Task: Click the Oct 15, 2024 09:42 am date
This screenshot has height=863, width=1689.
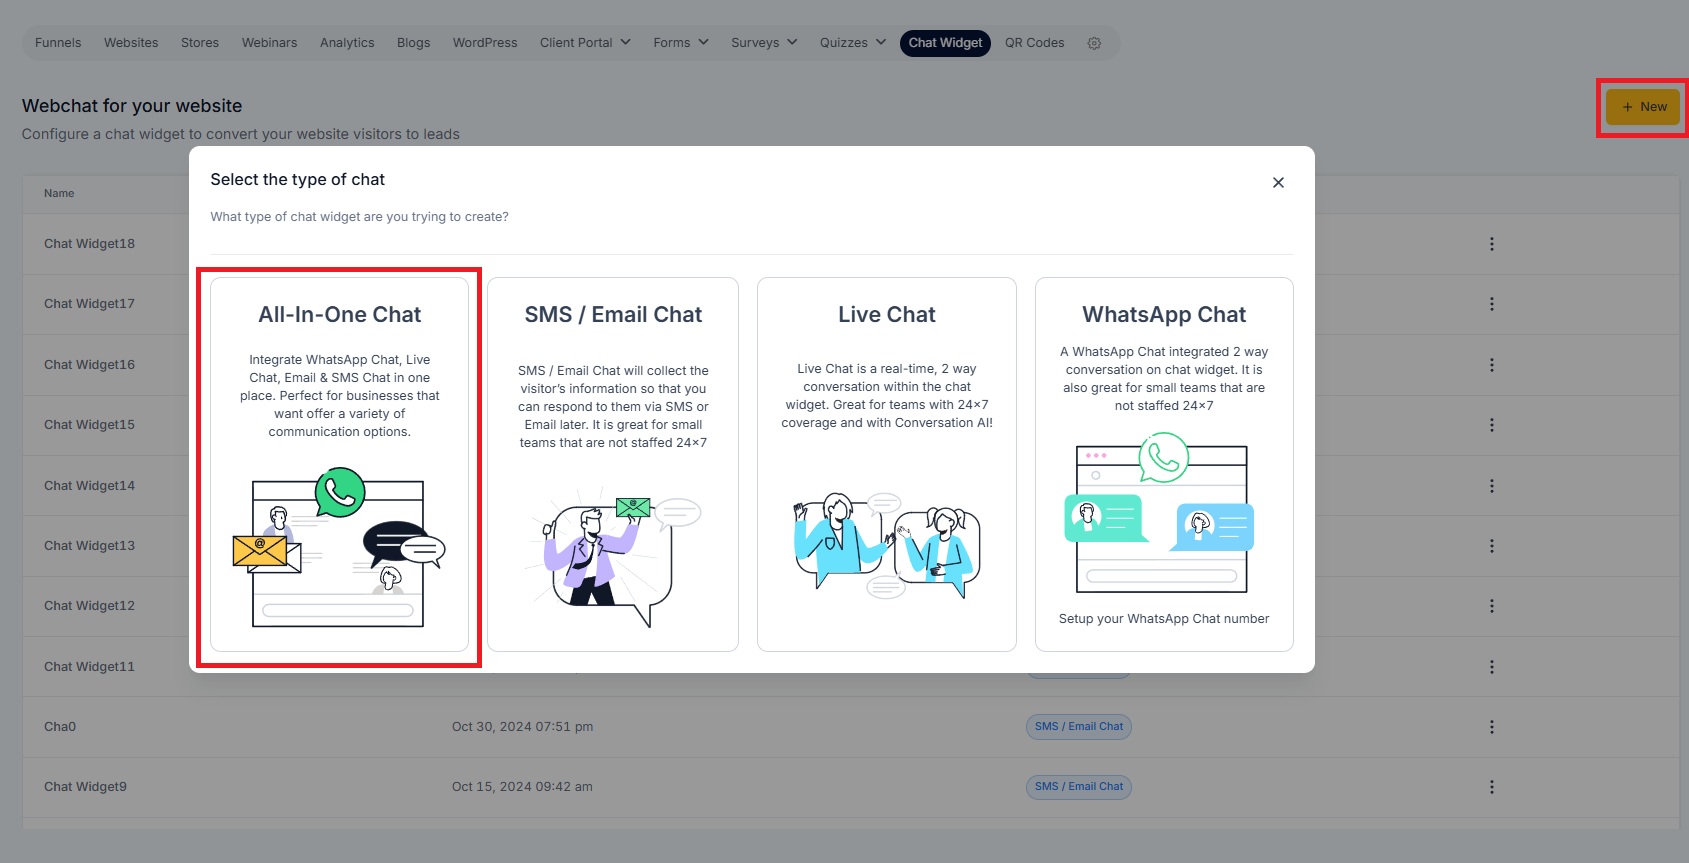Action: point(522,787)
